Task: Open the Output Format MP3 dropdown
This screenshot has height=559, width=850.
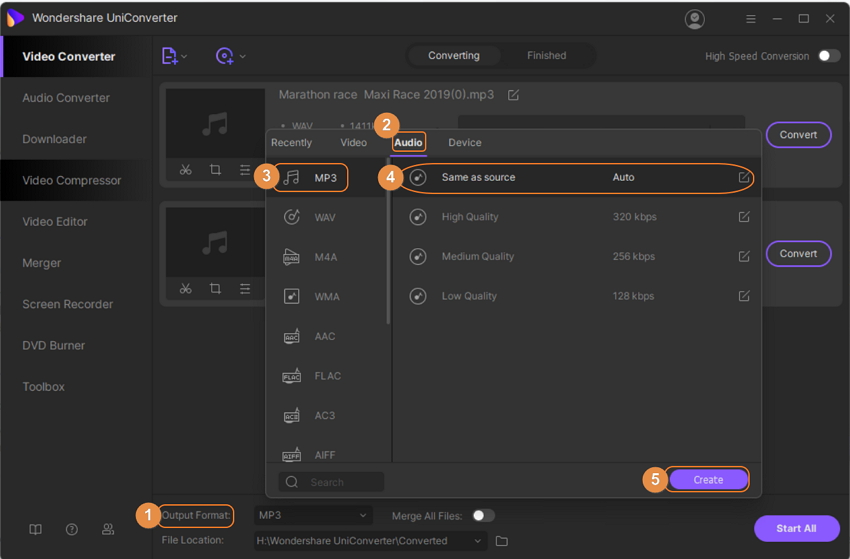Action: (x=313, y=516)
